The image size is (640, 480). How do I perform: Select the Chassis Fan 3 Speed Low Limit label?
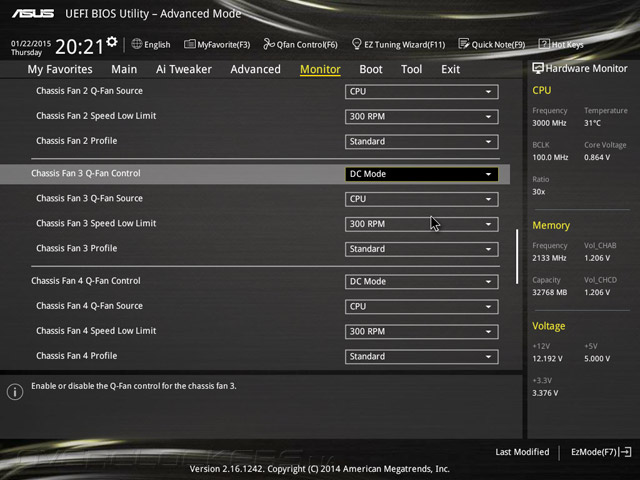click(96, 223)
